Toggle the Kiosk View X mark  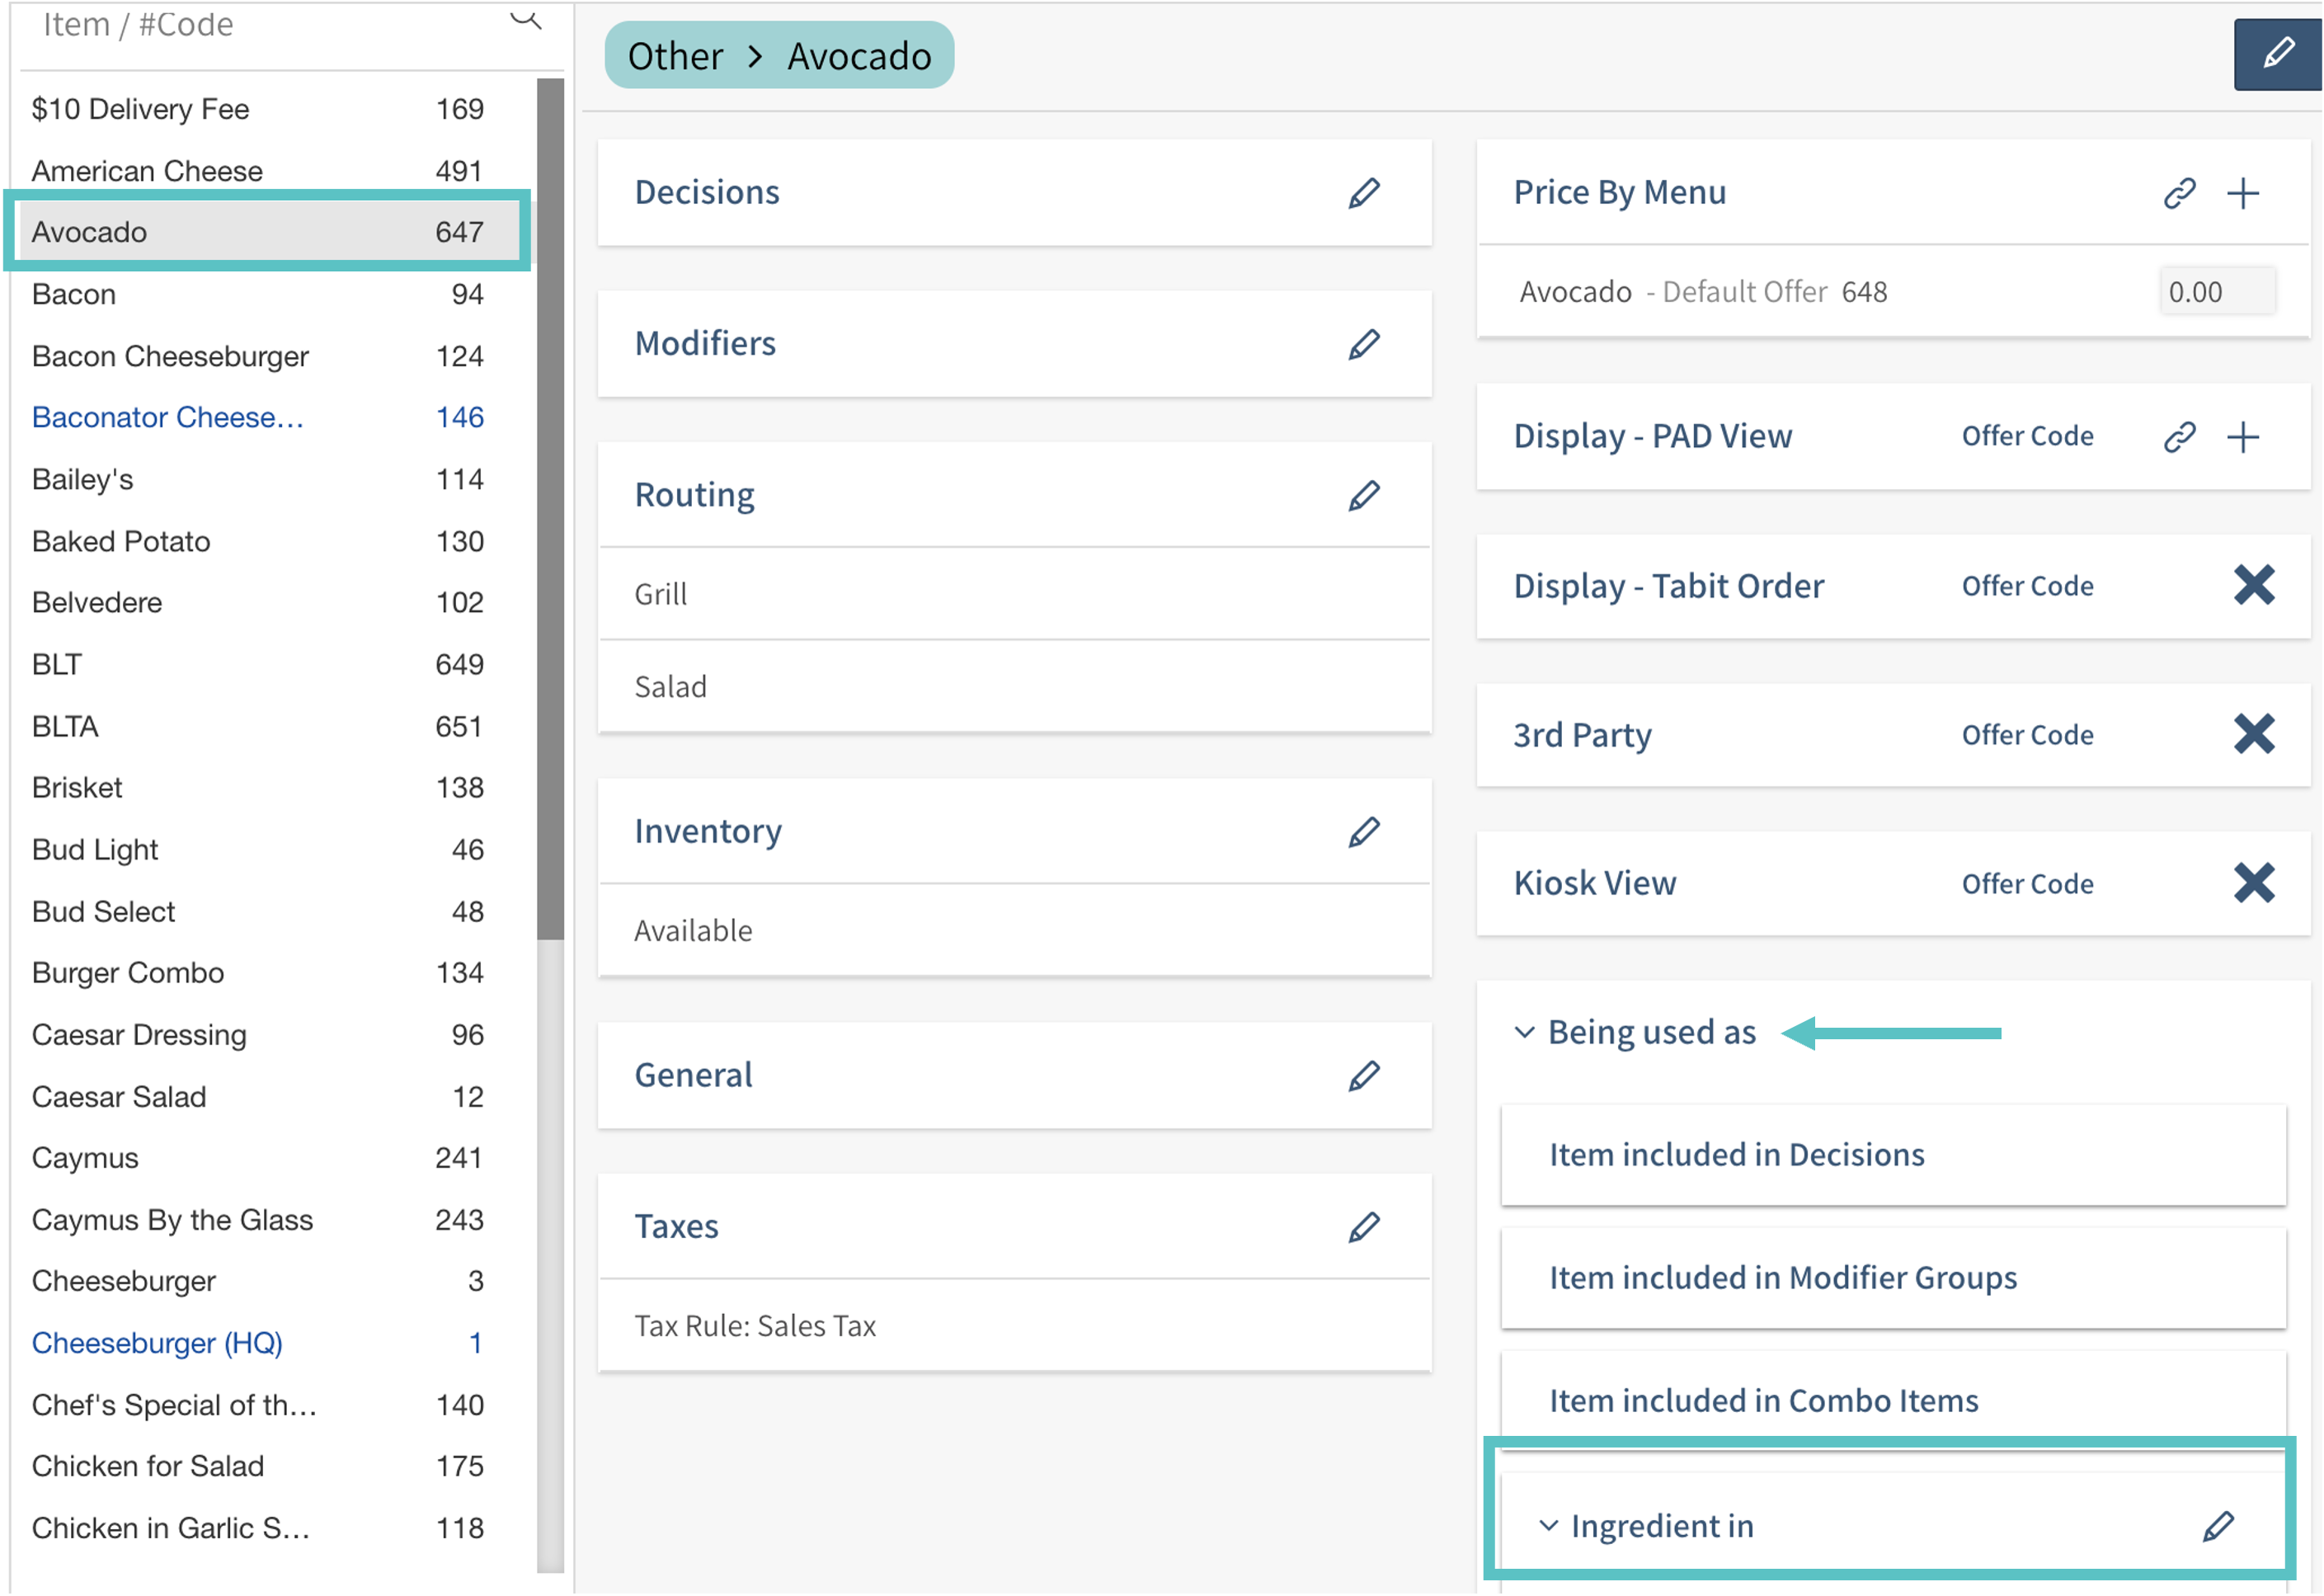(x=2253, y=884)
